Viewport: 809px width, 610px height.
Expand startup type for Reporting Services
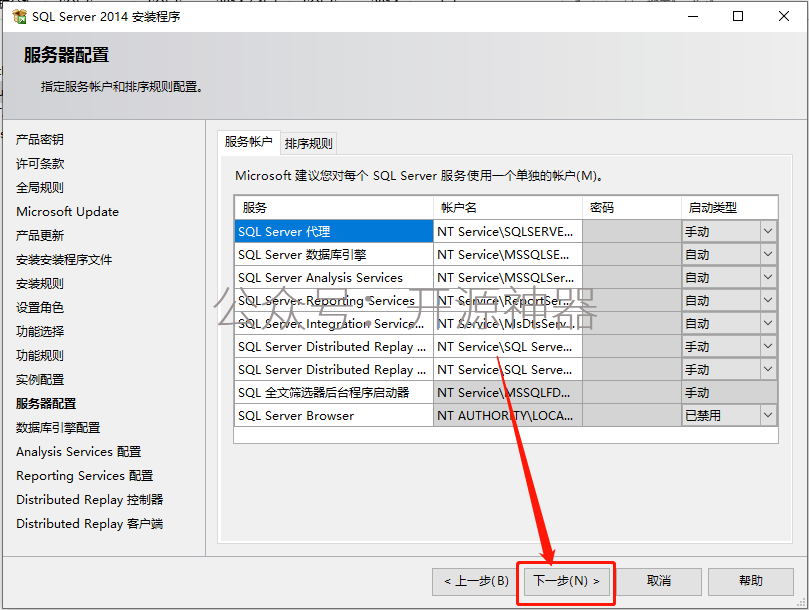point(768,300)
